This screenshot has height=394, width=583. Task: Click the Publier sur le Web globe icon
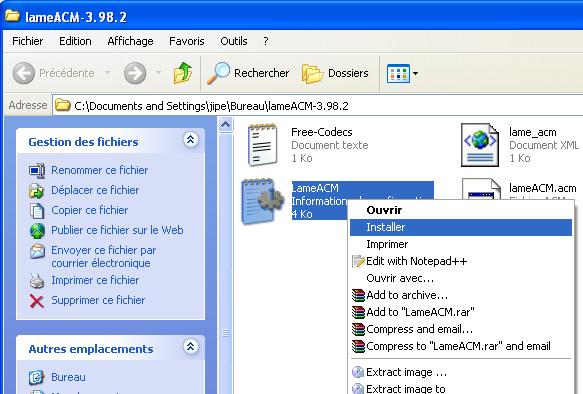(37, 230)
